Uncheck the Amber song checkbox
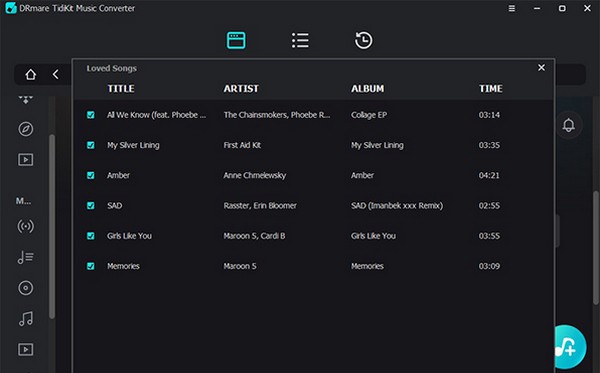 click(91, 175)
